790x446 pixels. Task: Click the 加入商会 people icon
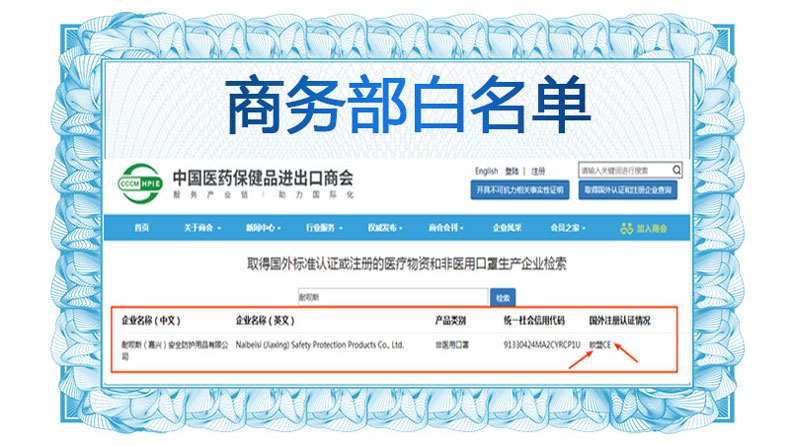[627, 228]
